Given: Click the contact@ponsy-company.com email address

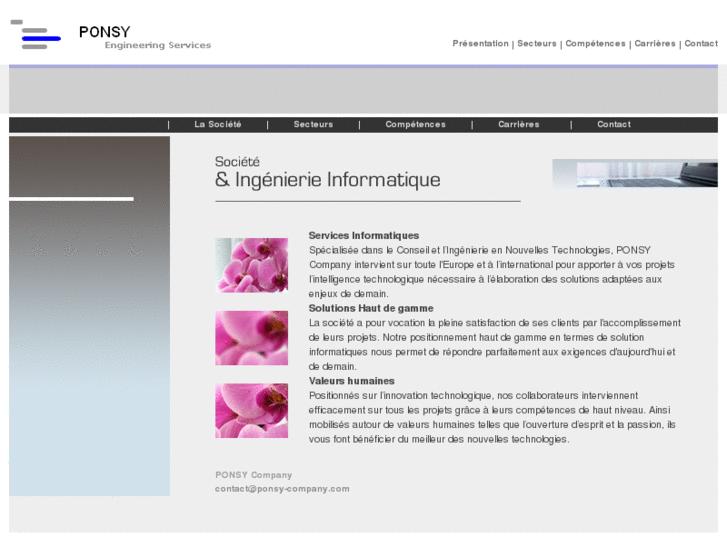Looking at the screenshot, I should click(282, 489).
